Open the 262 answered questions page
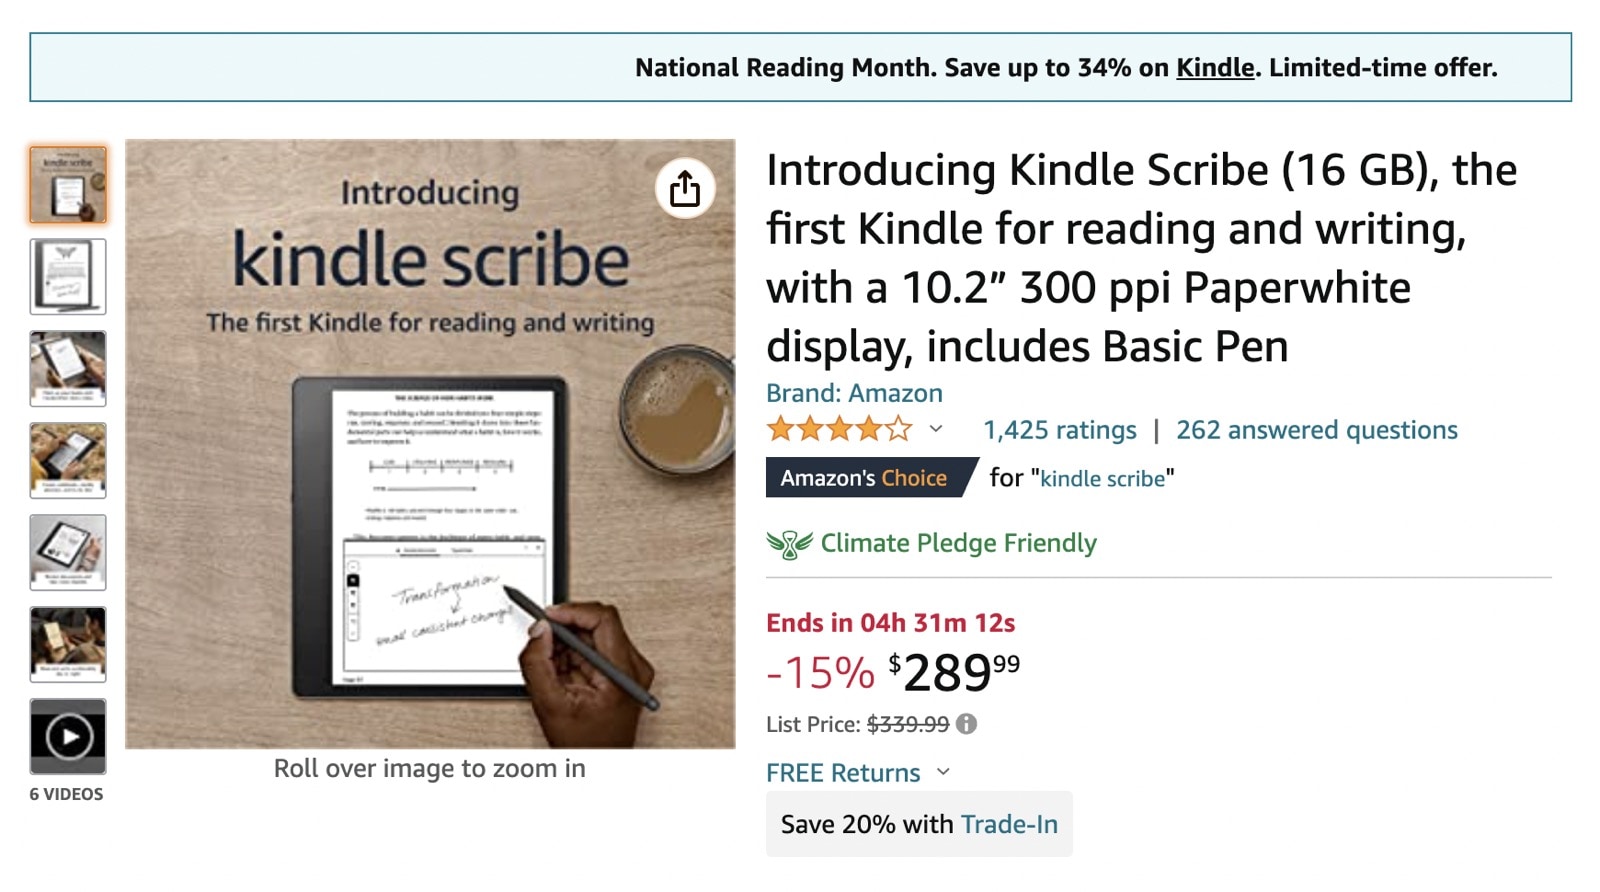The height and width of the screenshot is (892, 1600). [x=1318, y=429]
